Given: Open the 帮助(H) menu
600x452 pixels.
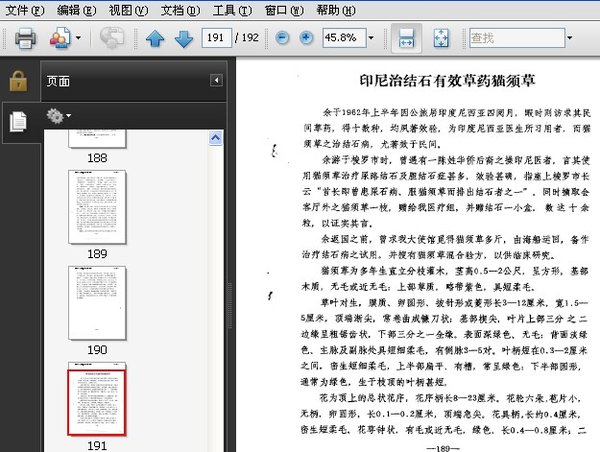Looking at the screenshot, I should coord(336,10).
